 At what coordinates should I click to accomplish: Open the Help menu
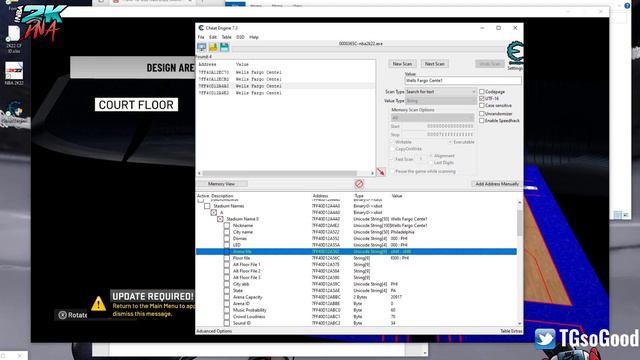click(x=254, y=37)
